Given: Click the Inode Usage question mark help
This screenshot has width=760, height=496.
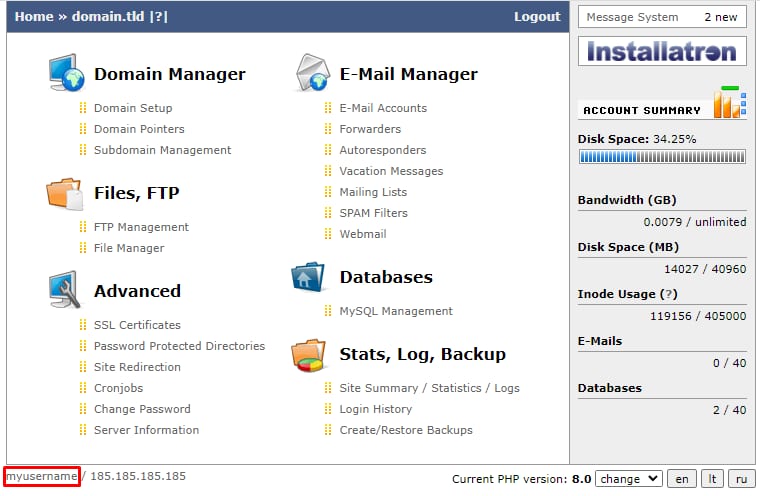Looking at the screenshot, I should tap(669, 294).
